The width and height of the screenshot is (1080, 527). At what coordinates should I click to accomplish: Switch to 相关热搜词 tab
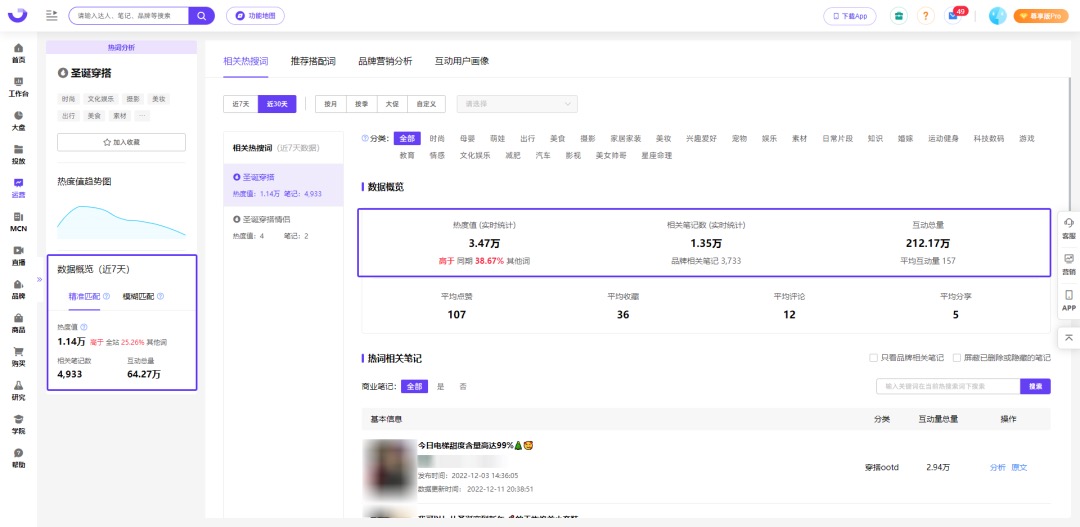pos(246,61)
